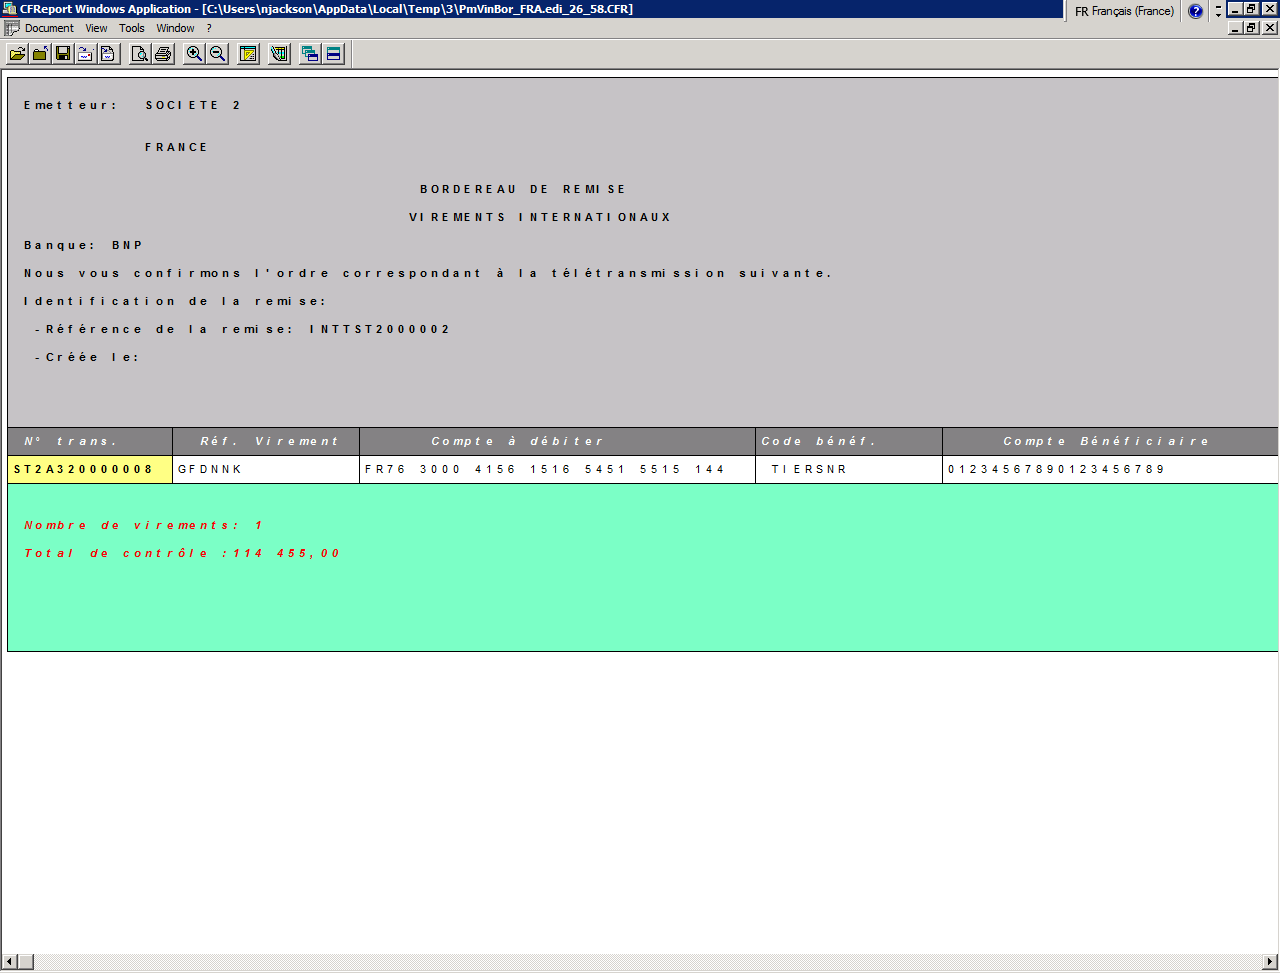Select transaction number ST2A320000008 cell
This screenshot has width=1280, height=973.
click(x=89, y=469)
